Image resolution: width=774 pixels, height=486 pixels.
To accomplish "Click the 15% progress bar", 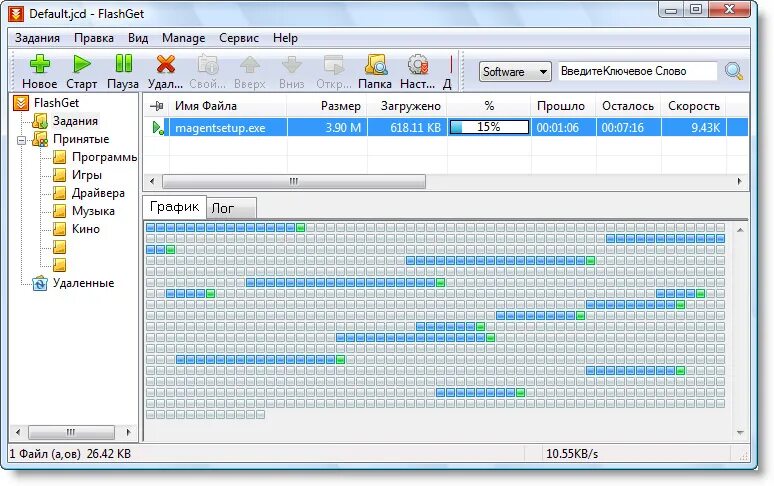I will tap(489, 127).
